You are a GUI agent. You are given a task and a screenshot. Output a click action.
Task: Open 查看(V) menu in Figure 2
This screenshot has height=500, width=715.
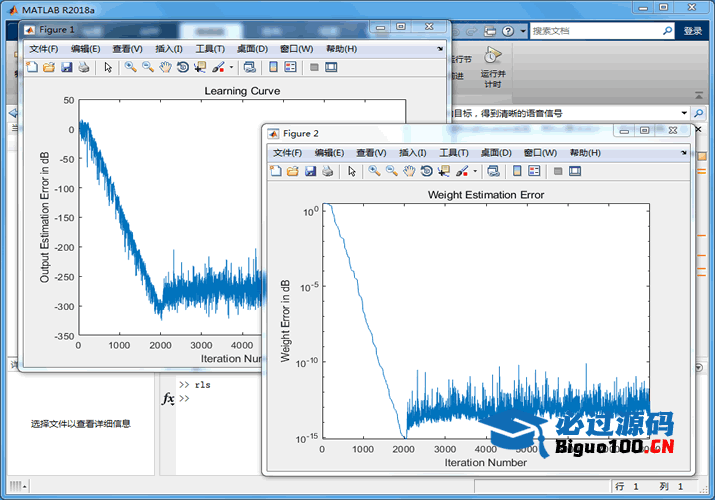pyautogui.click(x=371, y=153)
